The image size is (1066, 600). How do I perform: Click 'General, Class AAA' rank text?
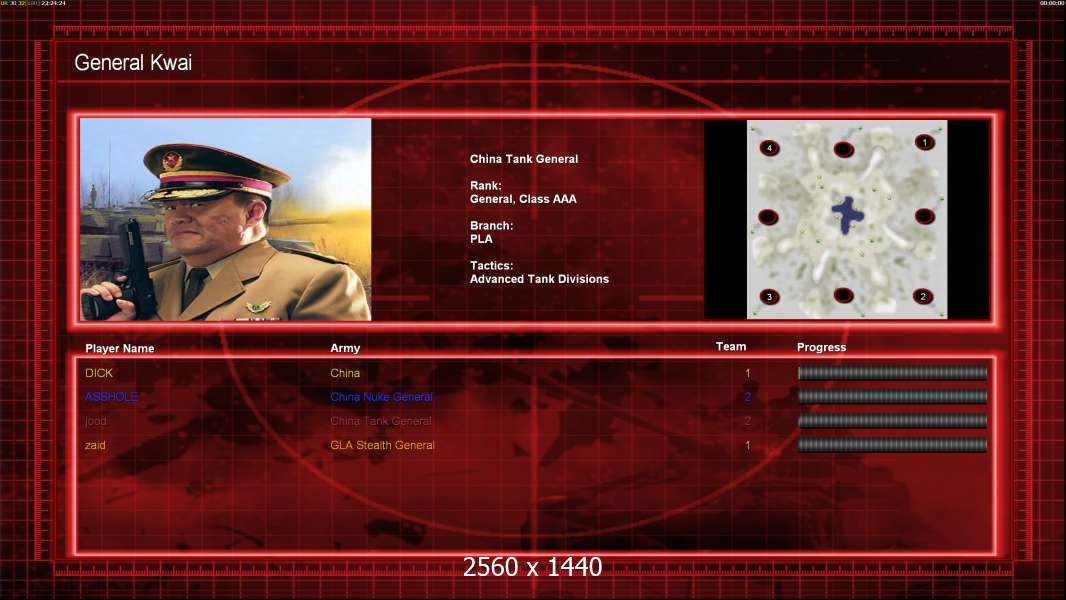[523, 199]
